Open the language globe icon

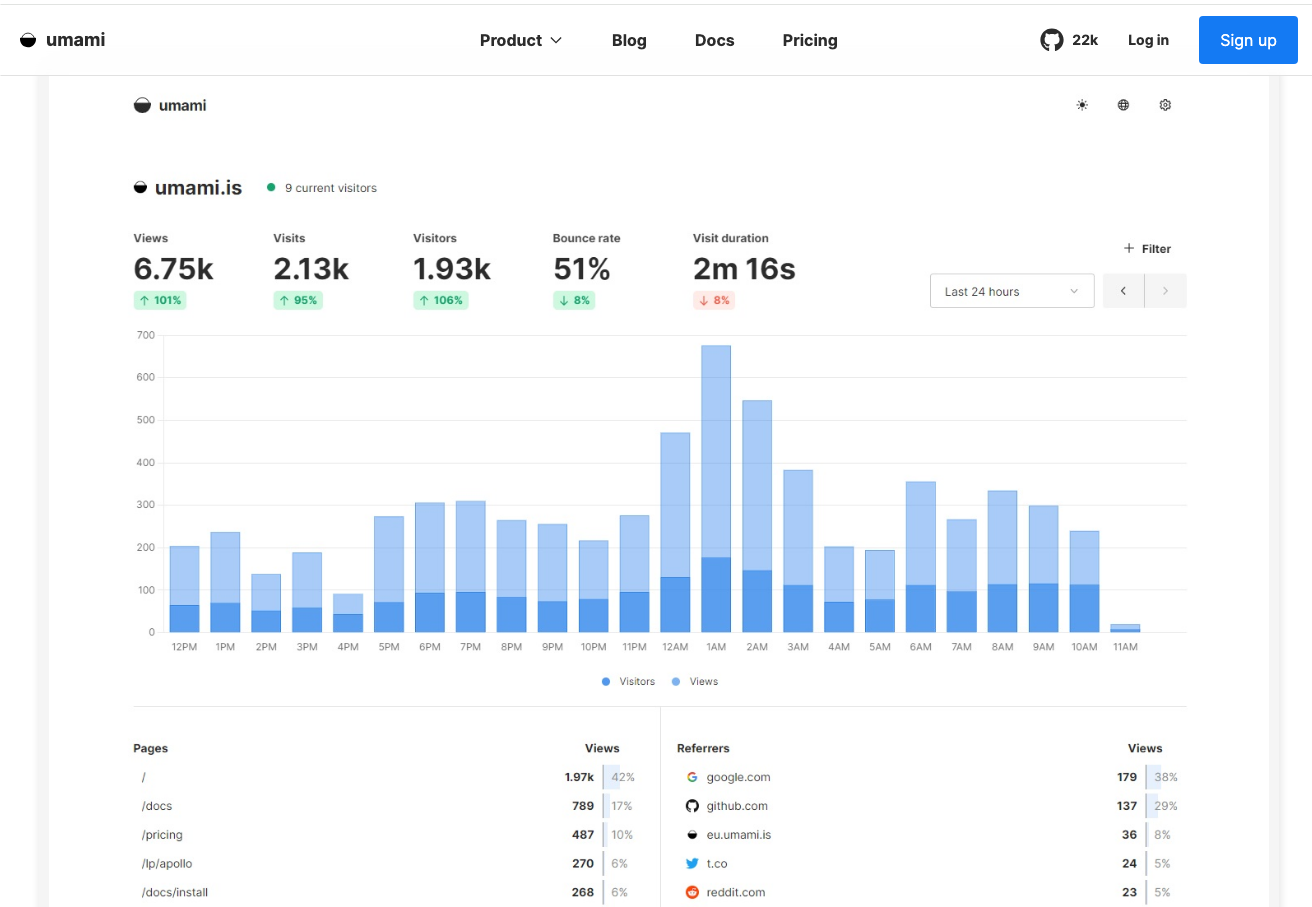pyautogui.click(x=1123, y=105)
